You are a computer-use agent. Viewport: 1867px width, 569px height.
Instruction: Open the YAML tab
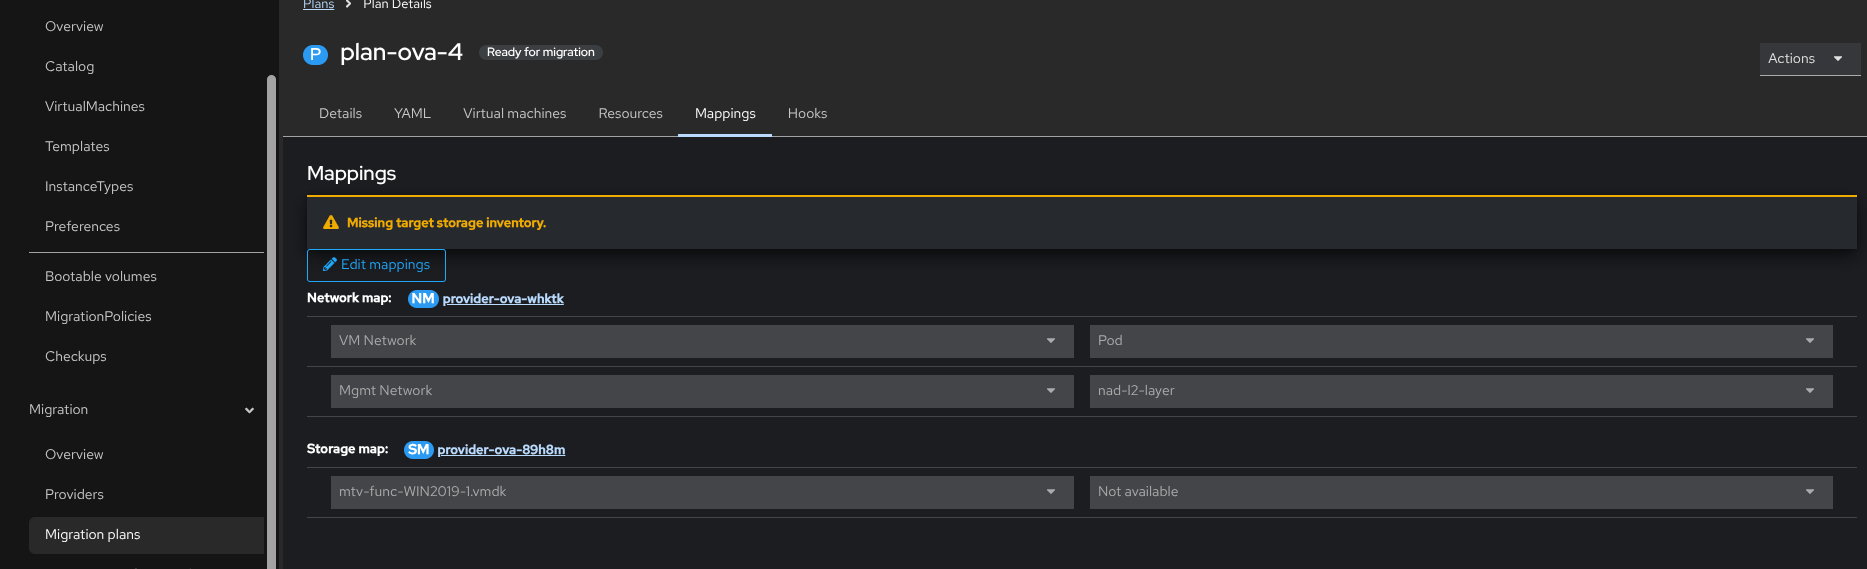tap(412, 114)
